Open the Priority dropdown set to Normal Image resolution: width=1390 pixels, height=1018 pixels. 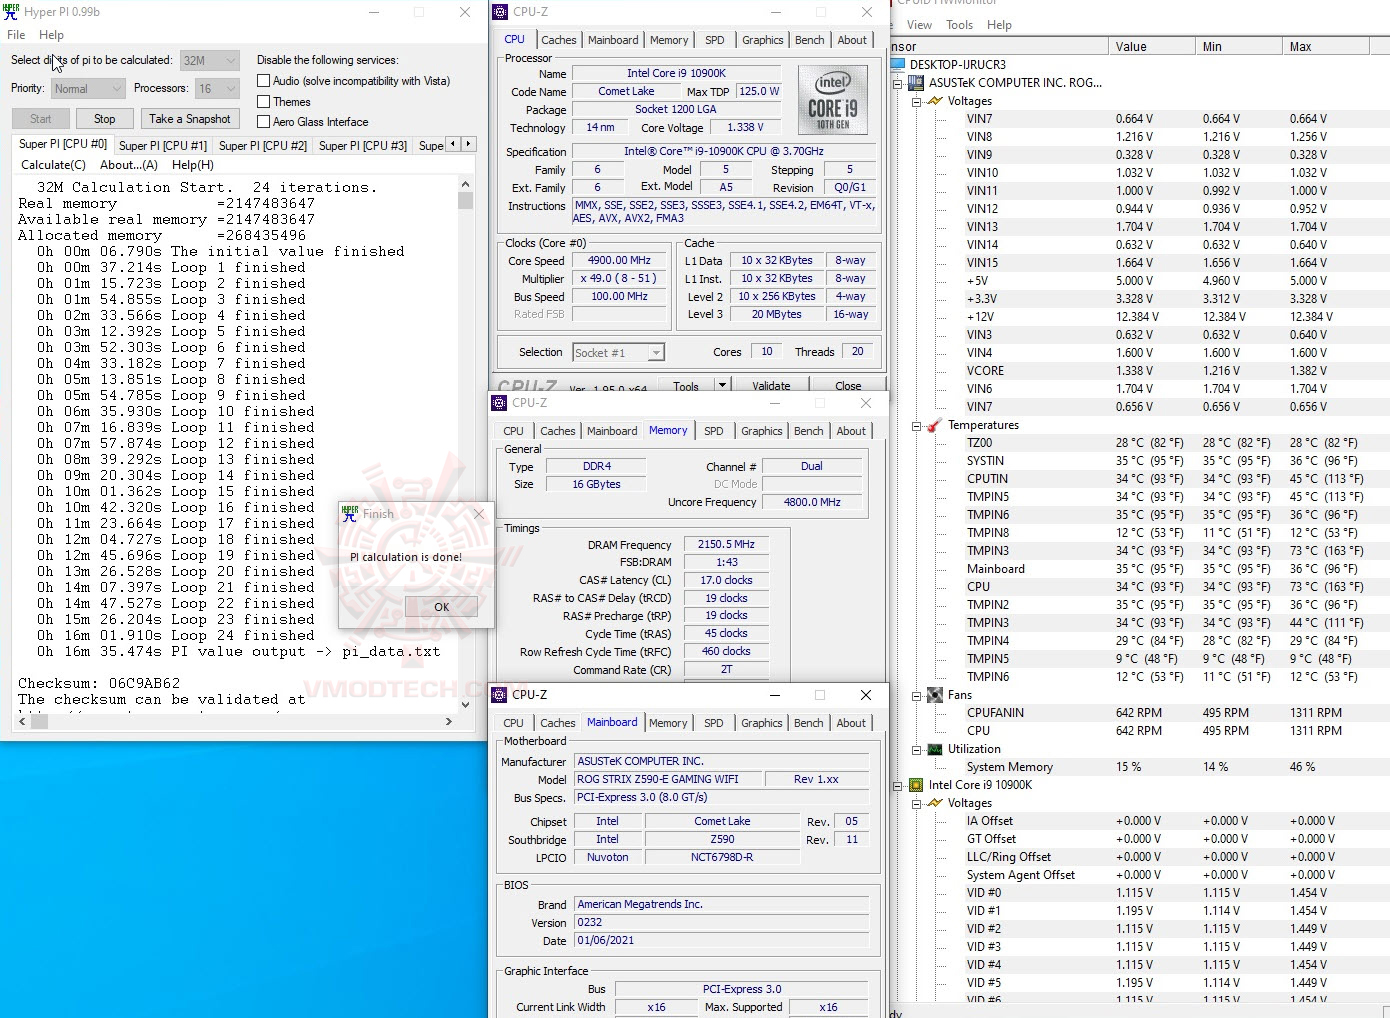(x=88, y=88)
